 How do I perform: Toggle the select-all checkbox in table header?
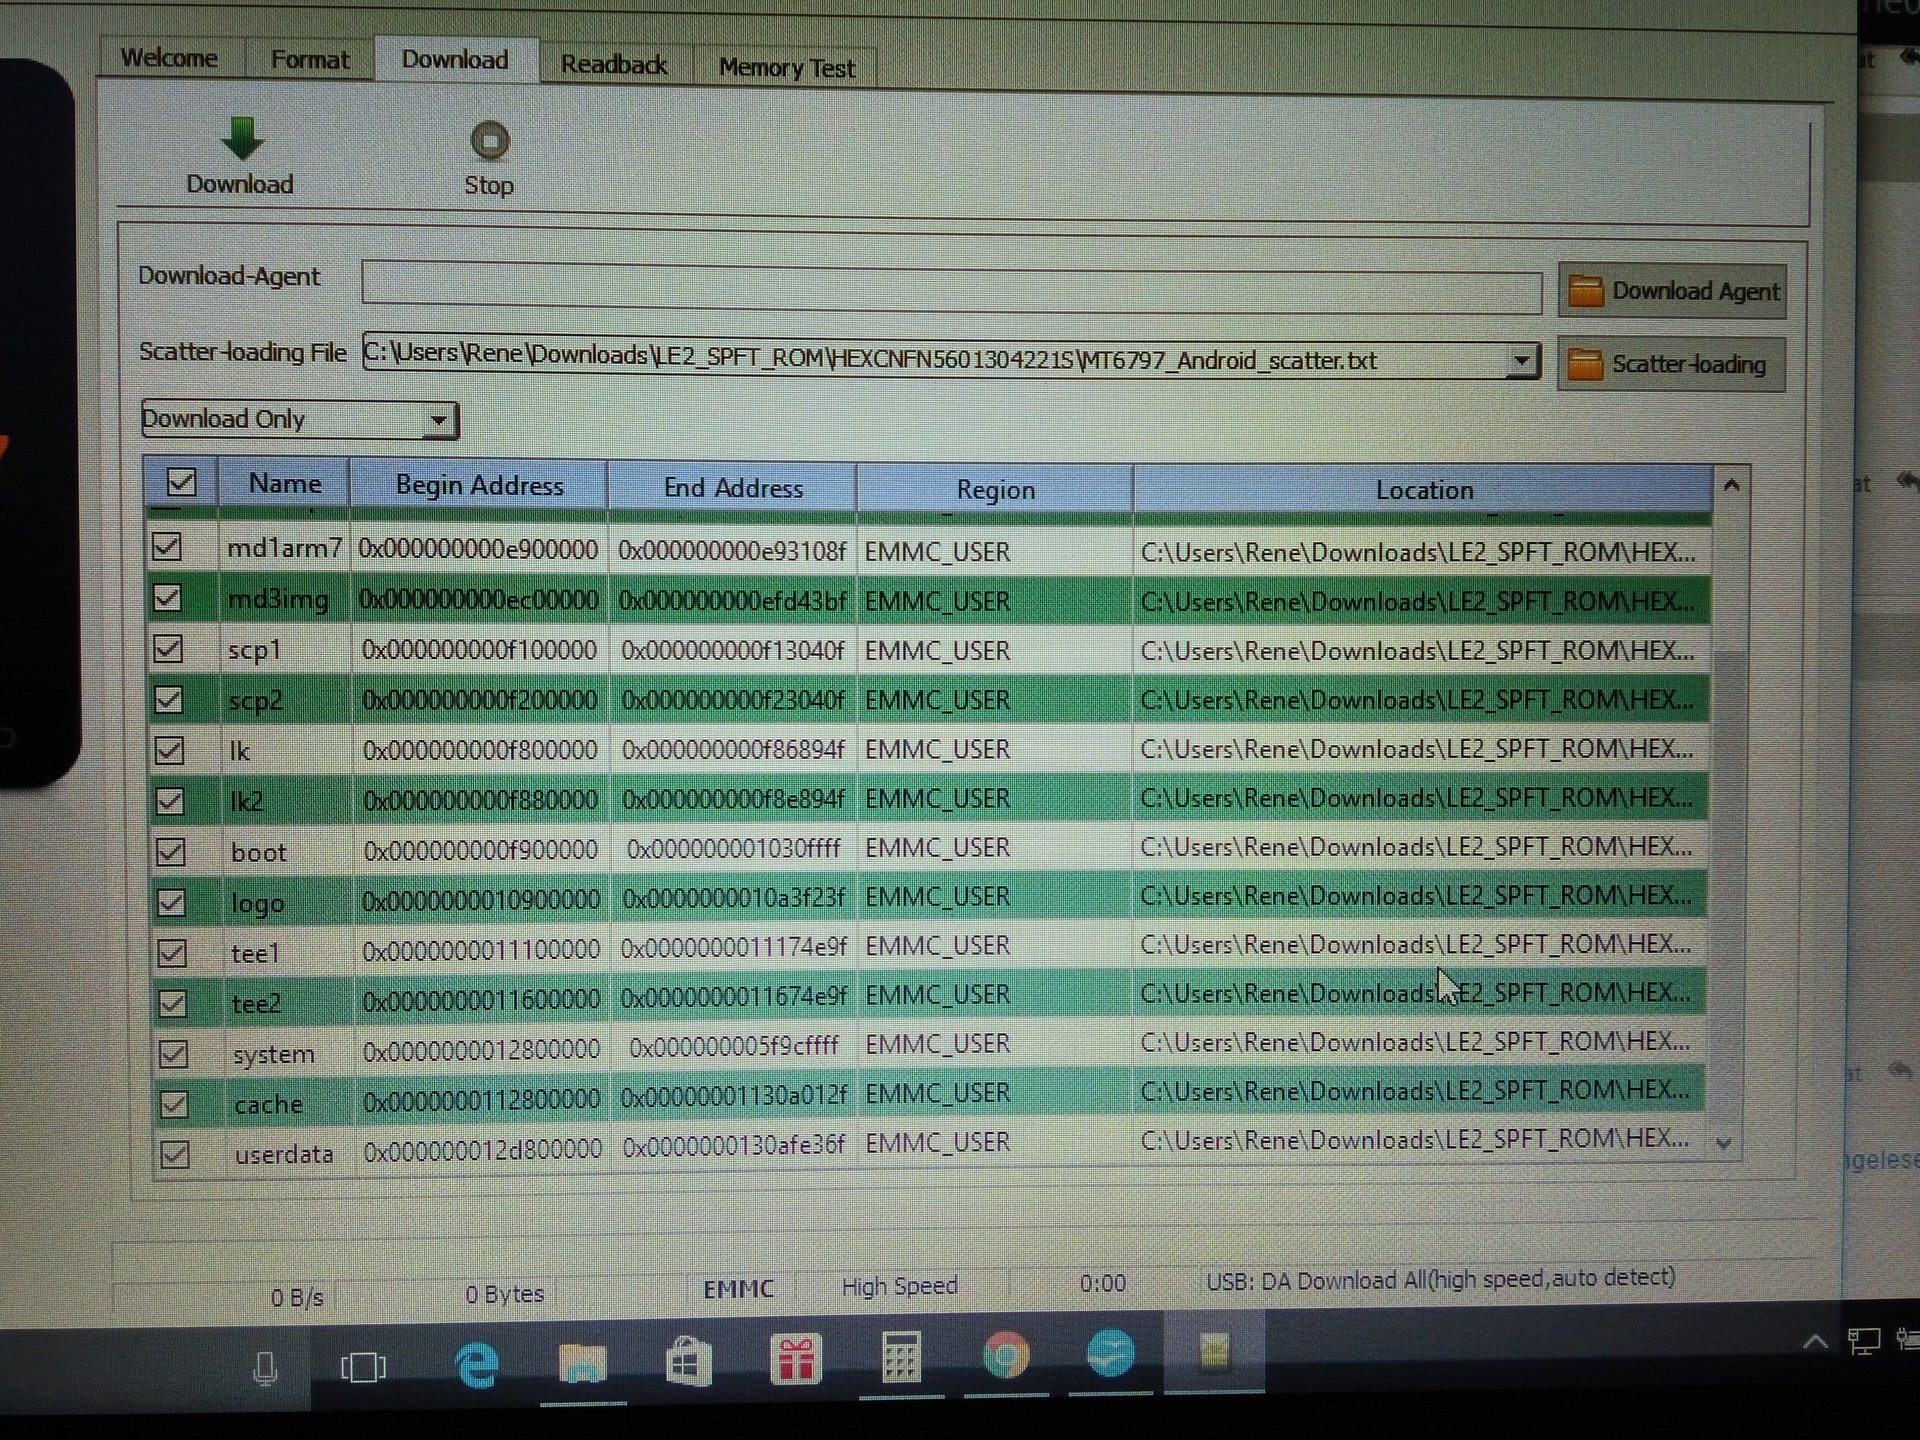point(181,482)
